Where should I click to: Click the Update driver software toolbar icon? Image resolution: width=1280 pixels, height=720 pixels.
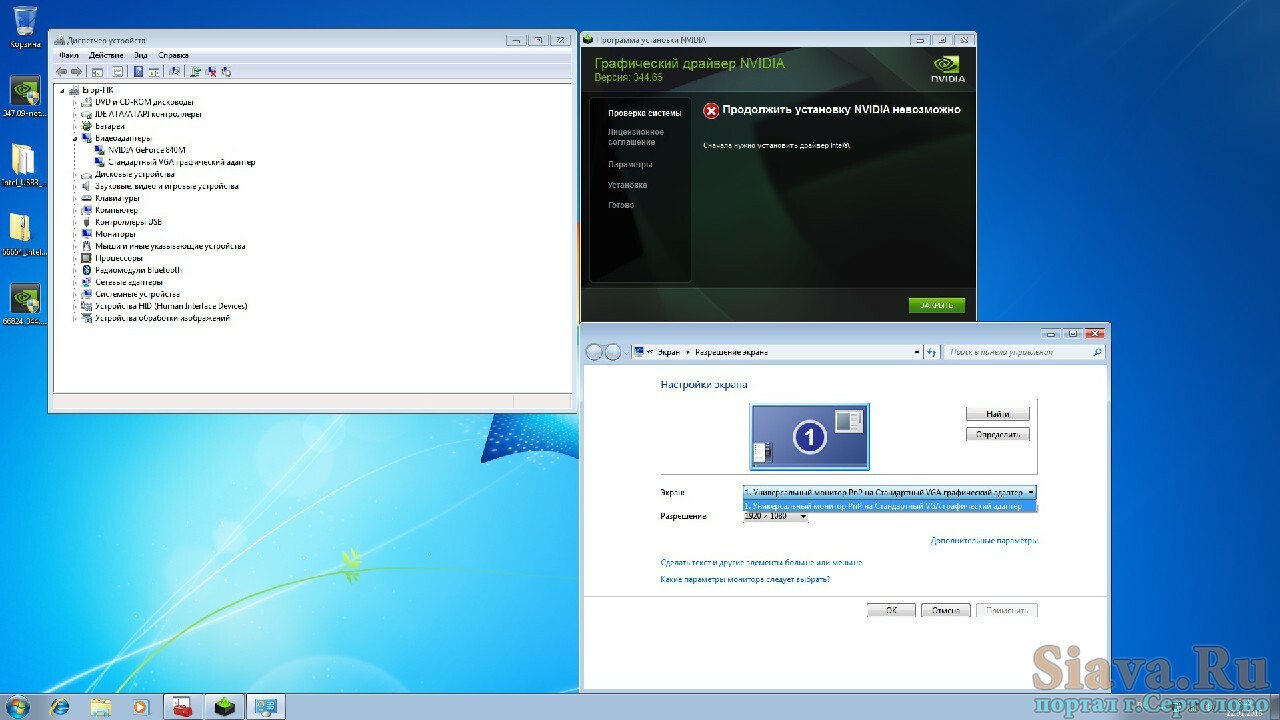196,72
